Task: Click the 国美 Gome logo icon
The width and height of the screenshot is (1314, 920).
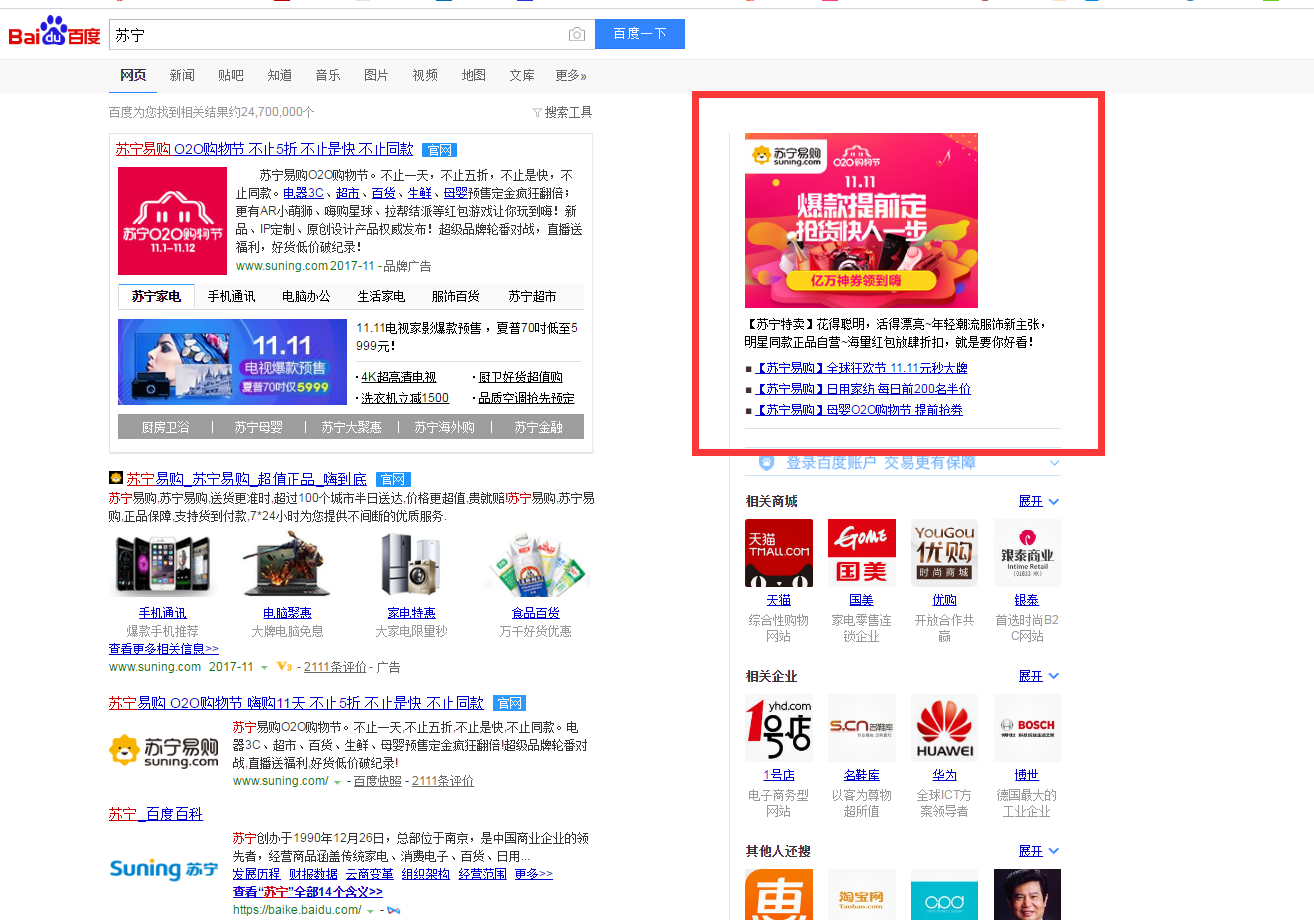Action: pos(862,553)
